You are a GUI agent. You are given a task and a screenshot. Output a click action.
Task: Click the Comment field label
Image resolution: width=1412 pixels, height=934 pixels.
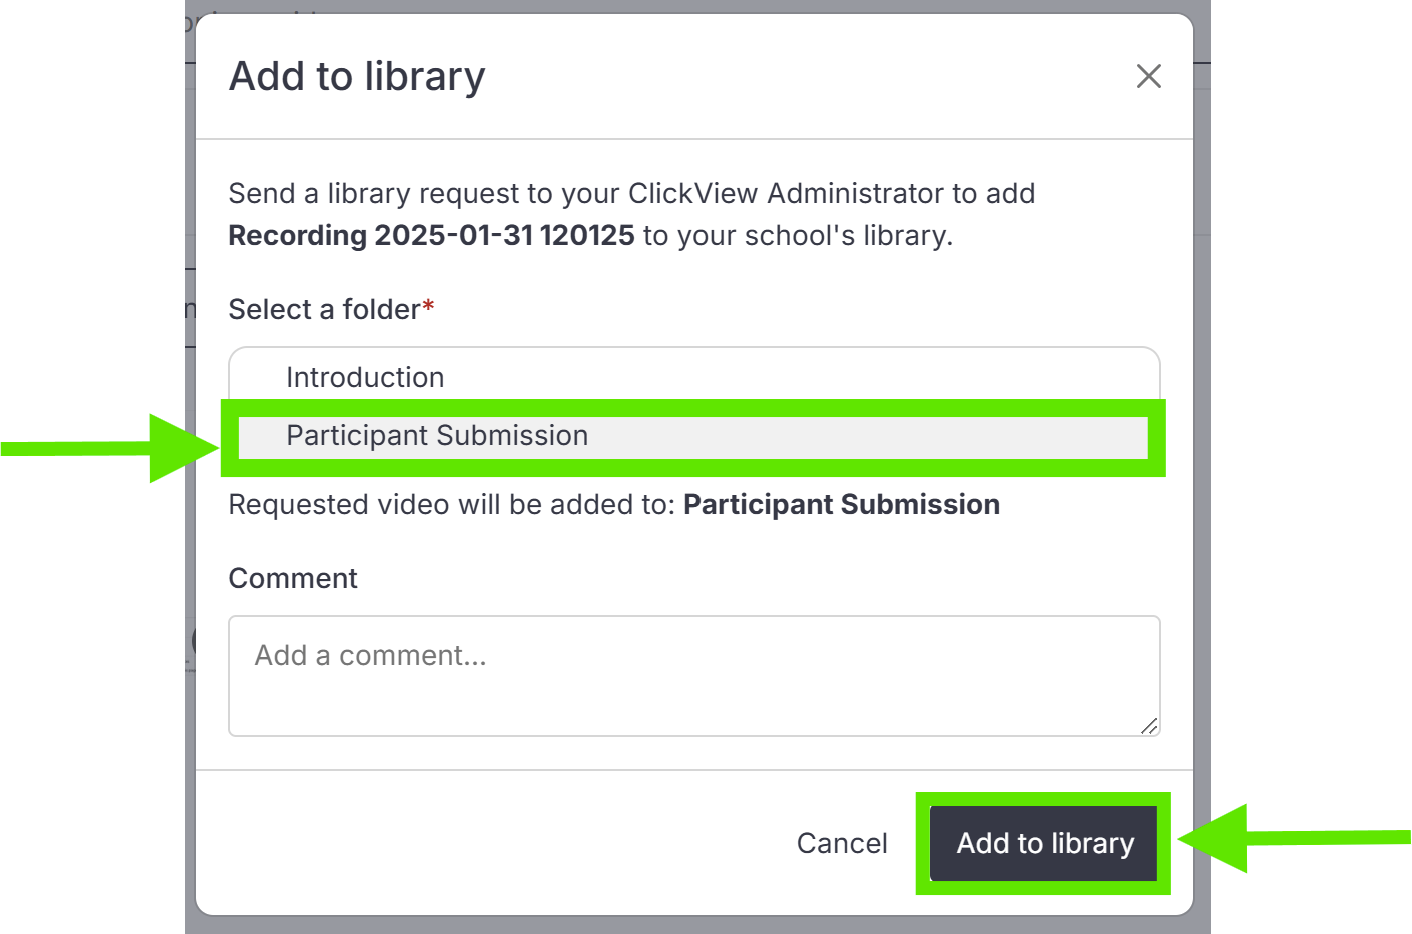(293, 578)
